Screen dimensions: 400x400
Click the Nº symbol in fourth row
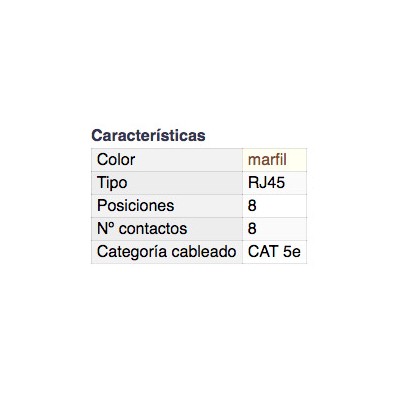(106, 229)
